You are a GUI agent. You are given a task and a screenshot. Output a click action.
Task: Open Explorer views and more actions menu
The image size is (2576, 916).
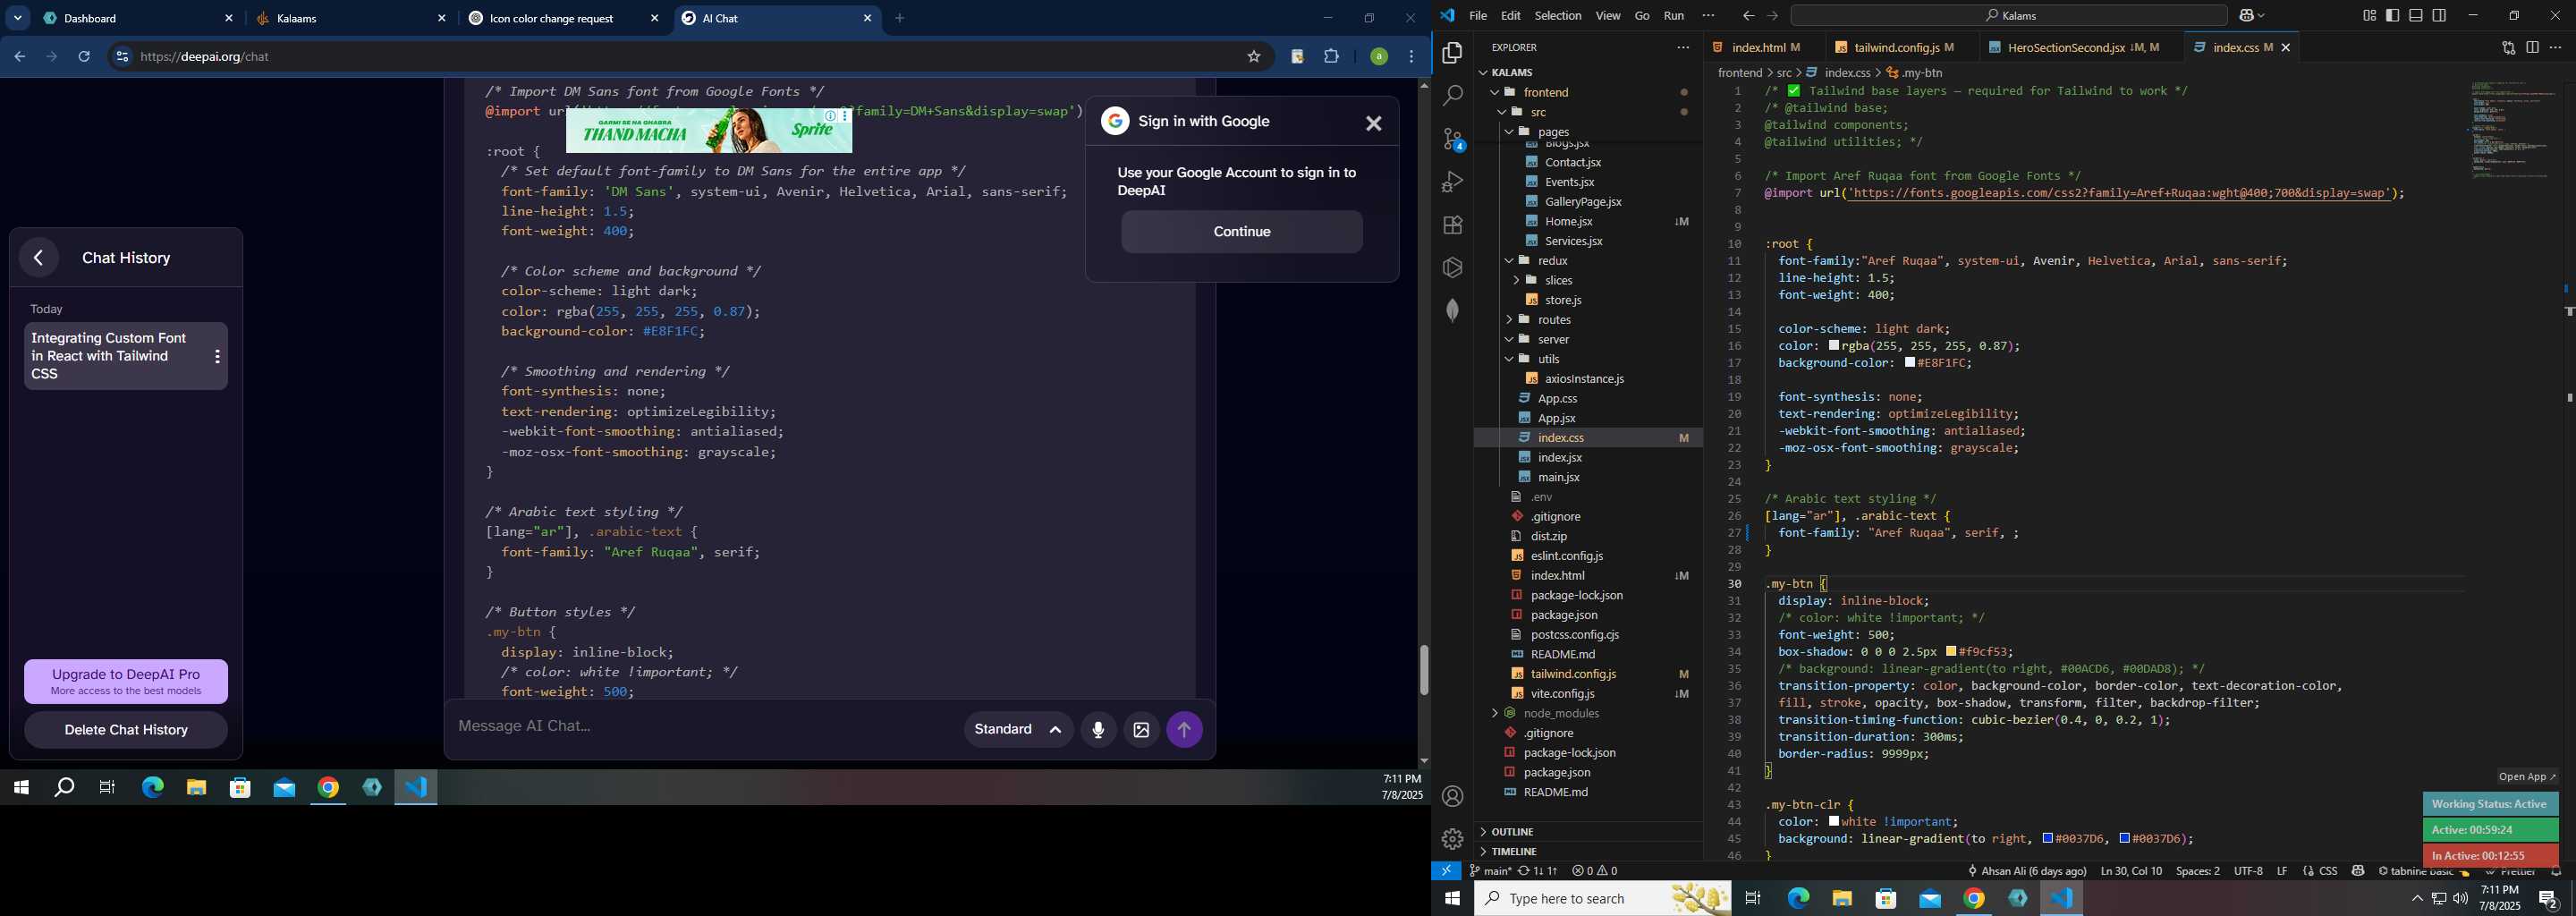1683,48
